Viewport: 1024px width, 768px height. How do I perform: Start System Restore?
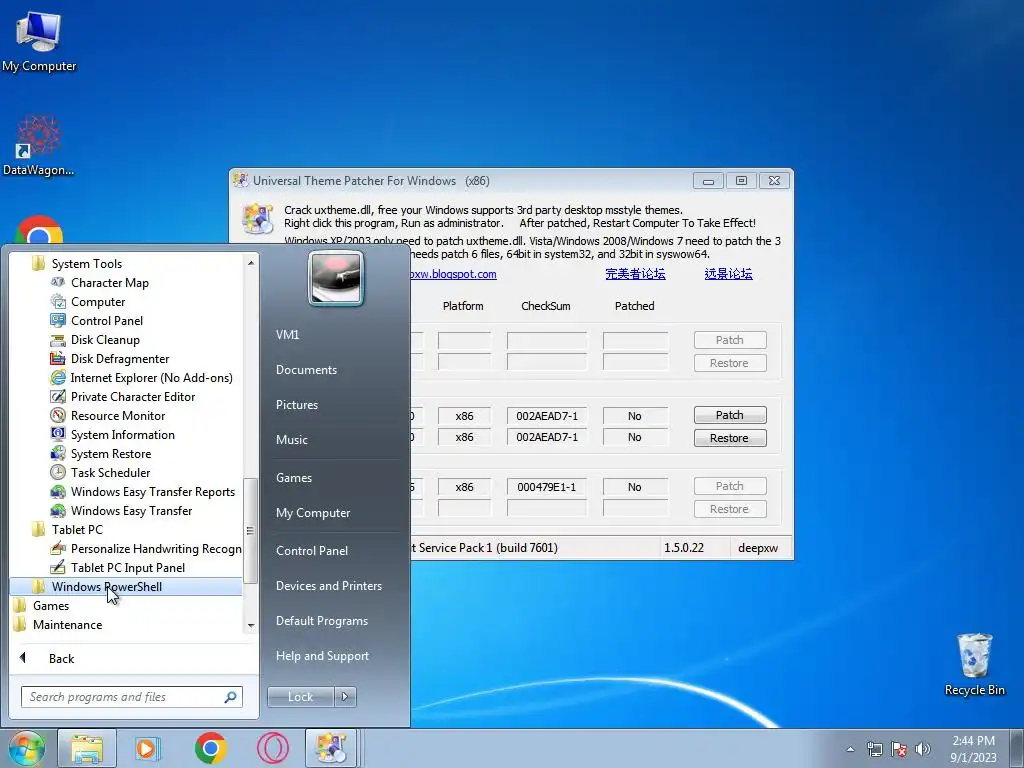click(x=110, y=453)
